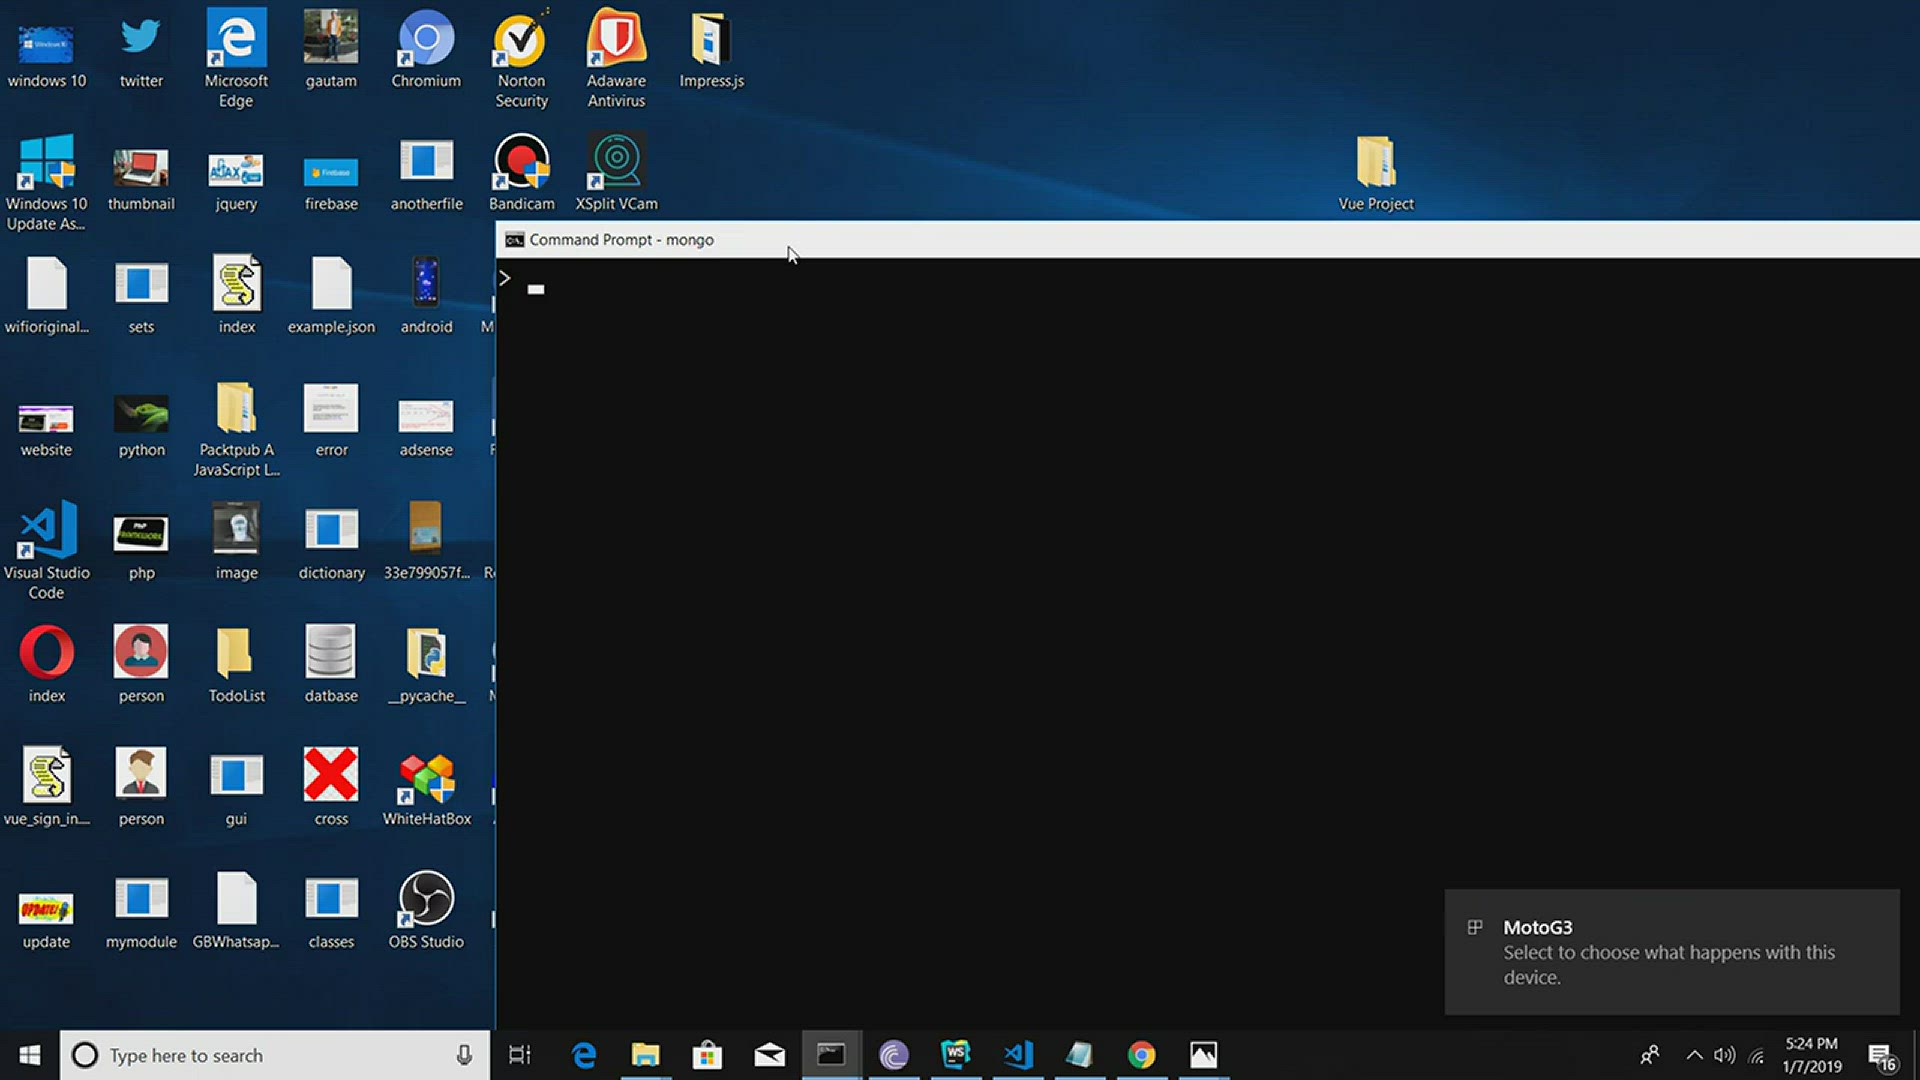This screenshot has width=1920, height=1080.
Task: Click the OBS Studio desktop shortcut
Action: click(426, 899)
